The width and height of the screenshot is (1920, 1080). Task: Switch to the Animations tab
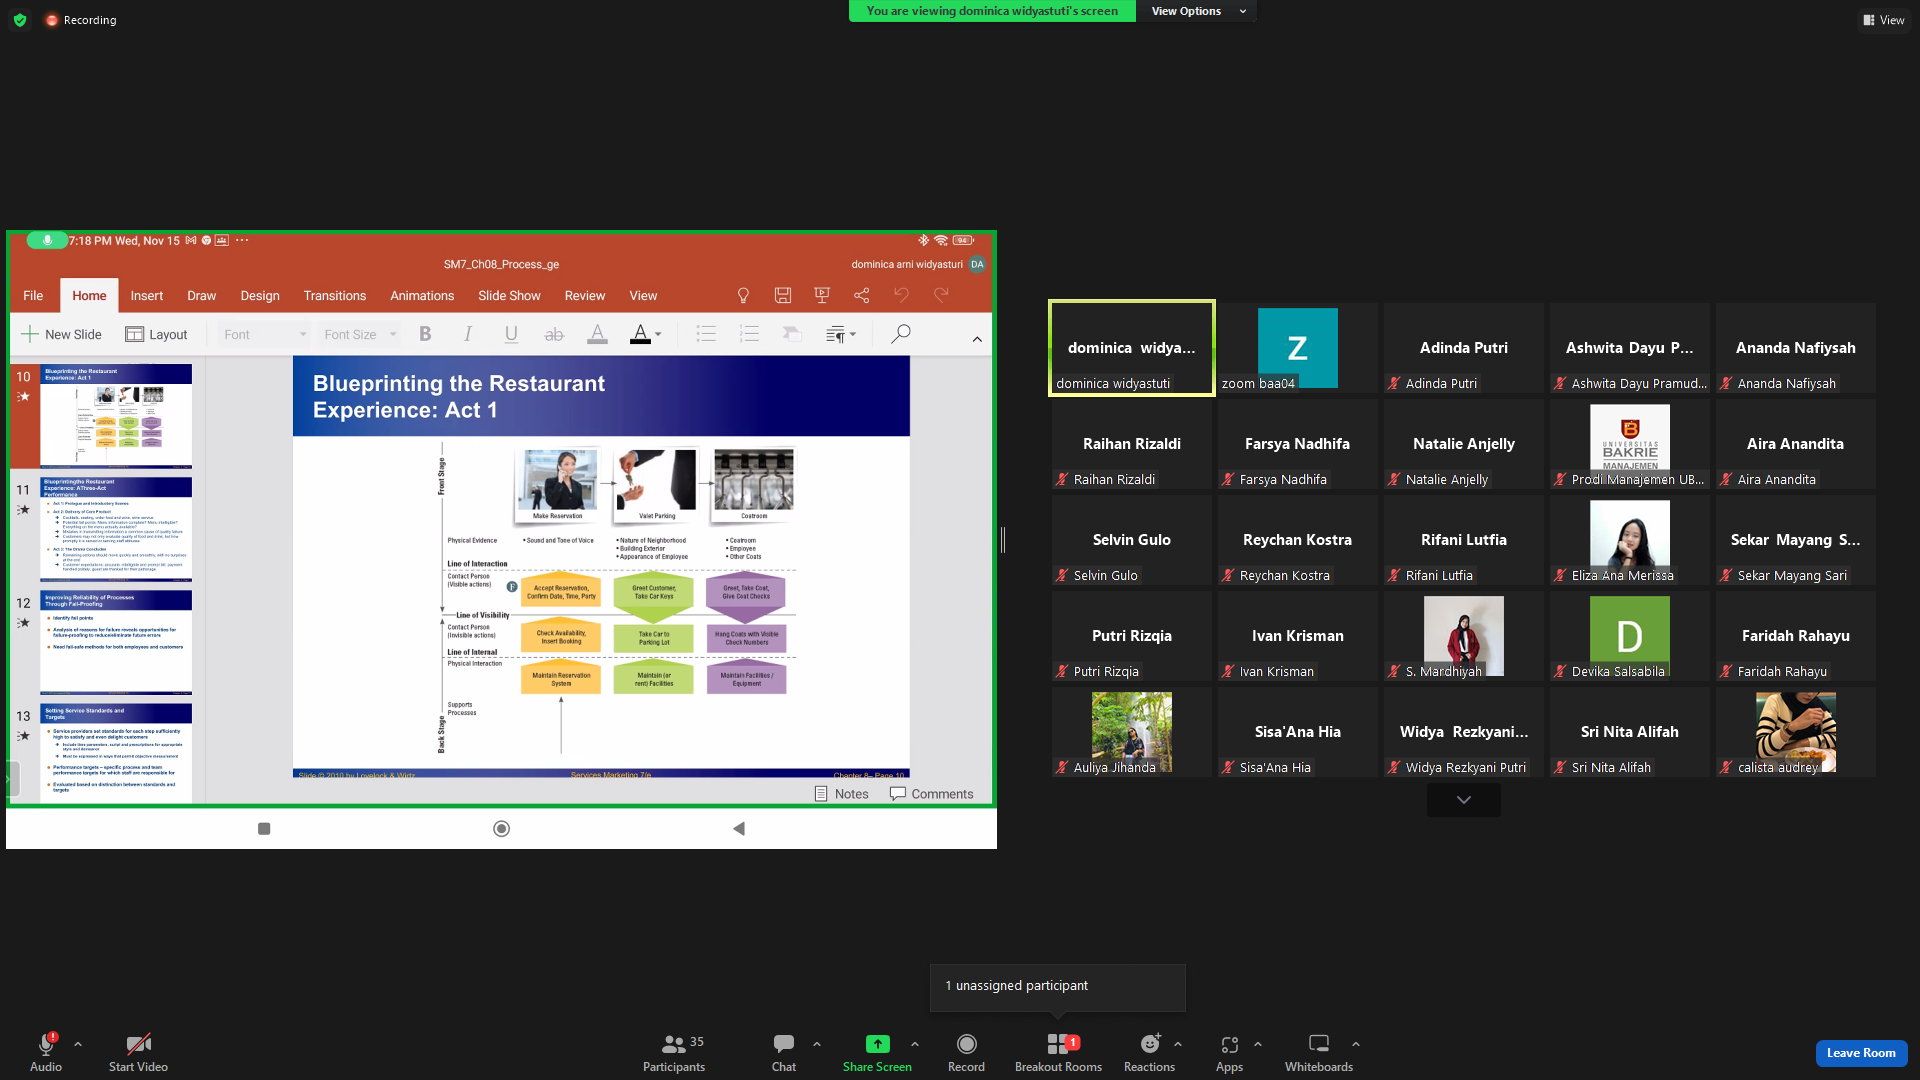[422, 295]
